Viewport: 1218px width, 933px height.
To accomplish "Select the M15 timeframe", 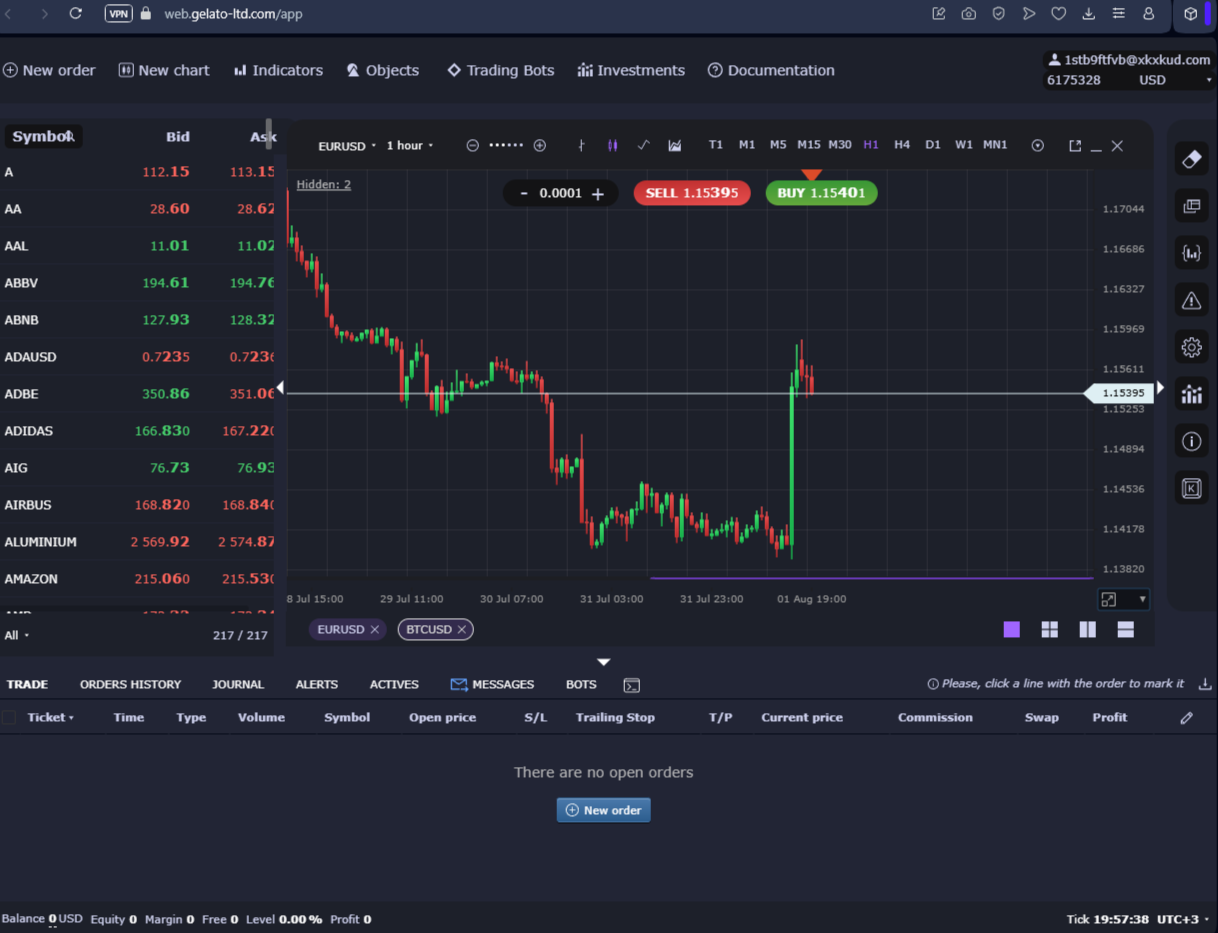I will pyautogui.click(x=809, y=145).
